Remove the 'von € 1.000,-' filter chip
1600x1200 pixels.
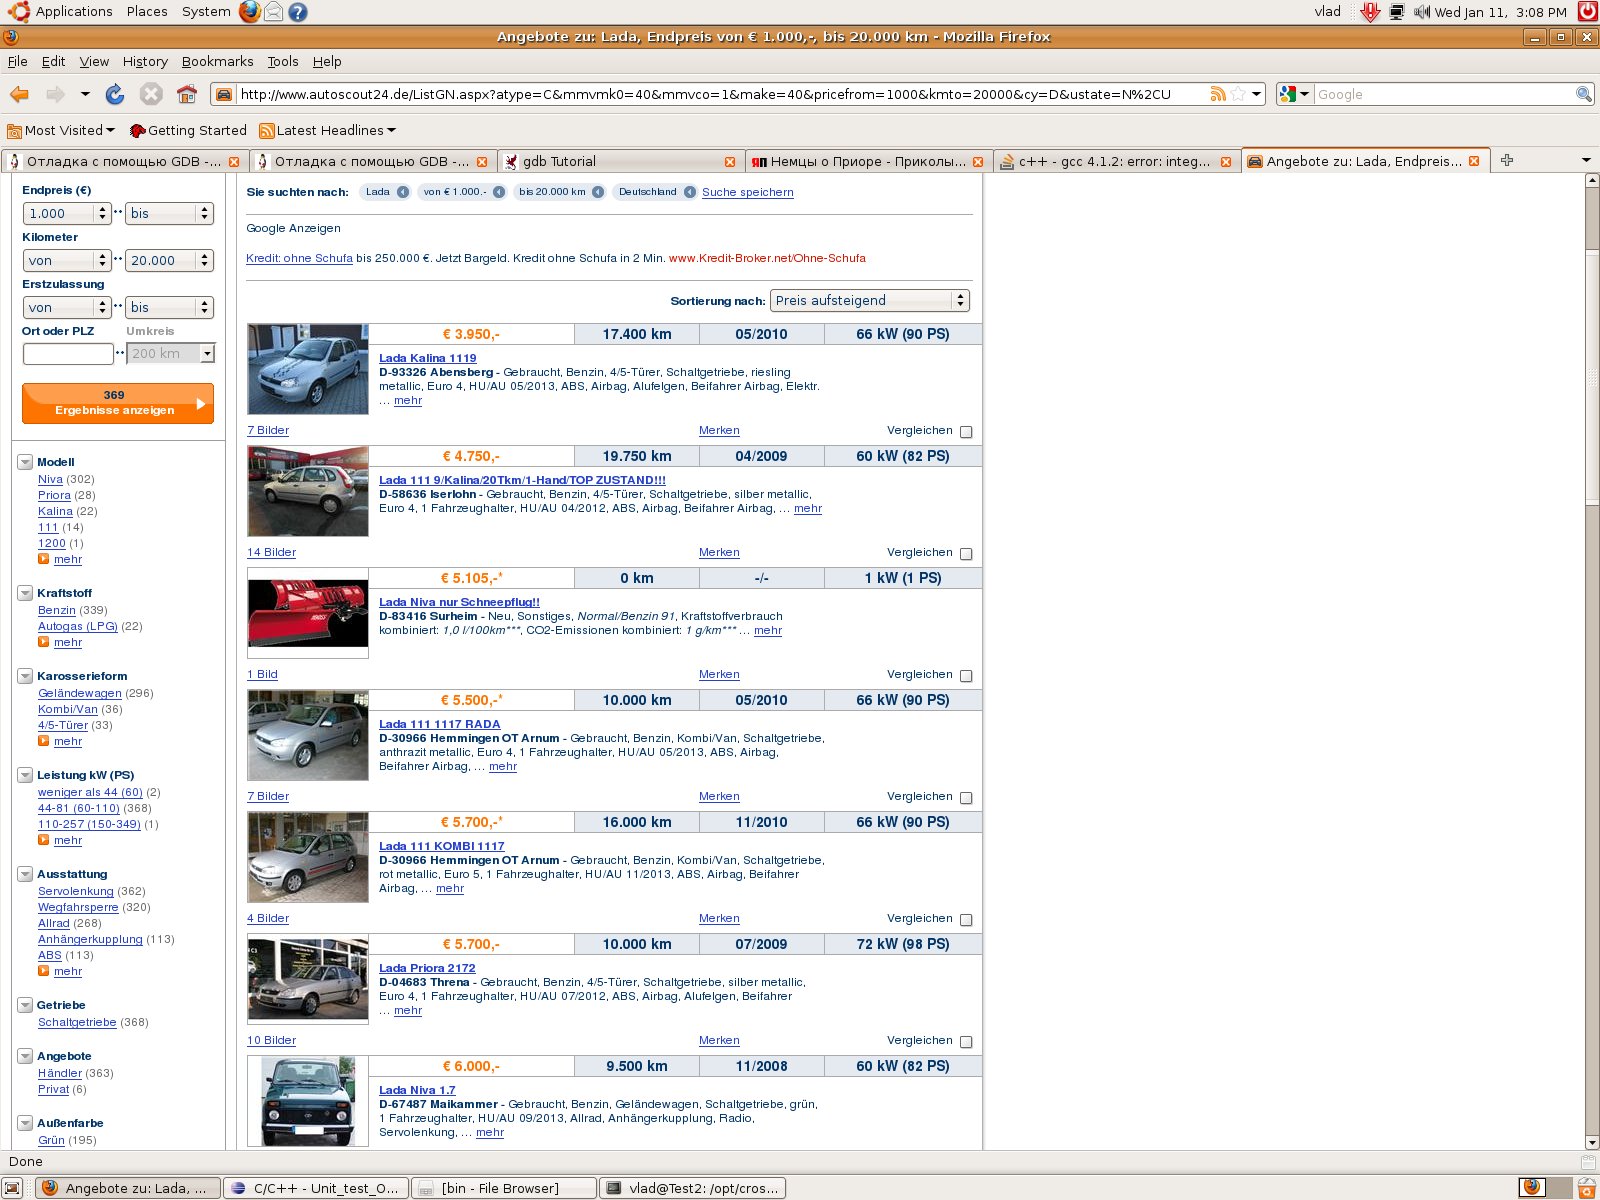(x=497, y=192)
